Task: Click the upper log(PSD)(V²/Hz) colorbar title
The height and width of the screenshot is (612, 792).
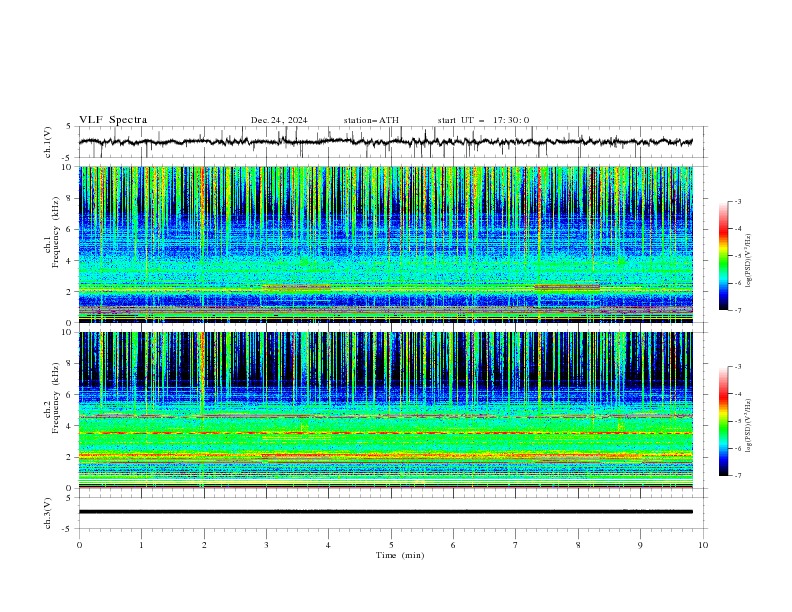Action: (x=749, y=261)
